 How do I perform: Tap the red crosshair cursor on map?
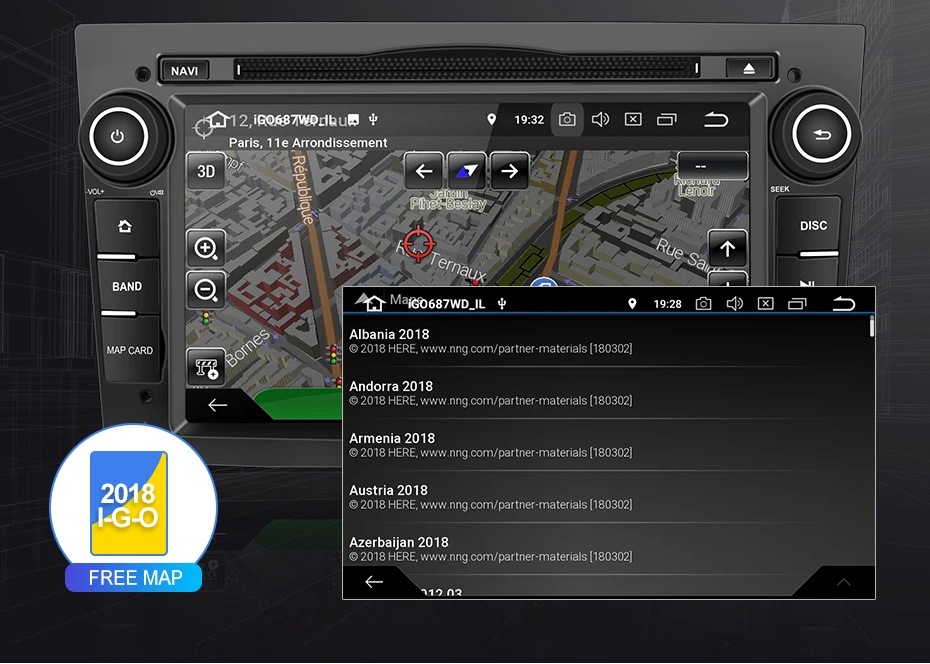[x=419, y=243]
